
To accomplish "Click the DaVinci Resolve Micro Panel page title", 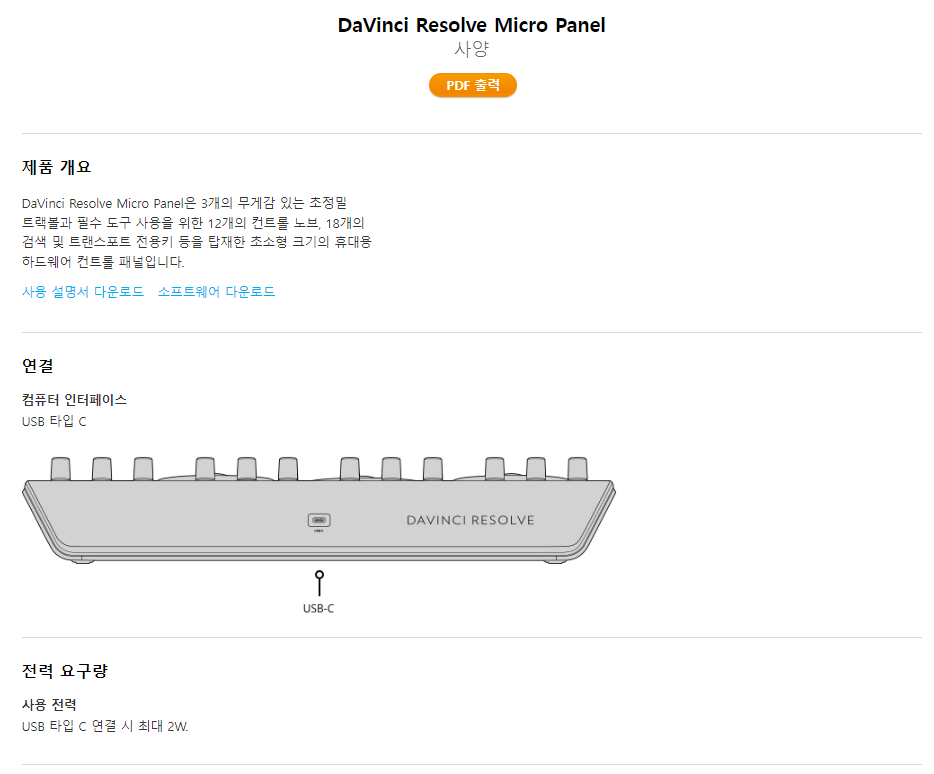I will tap(471, 26).
